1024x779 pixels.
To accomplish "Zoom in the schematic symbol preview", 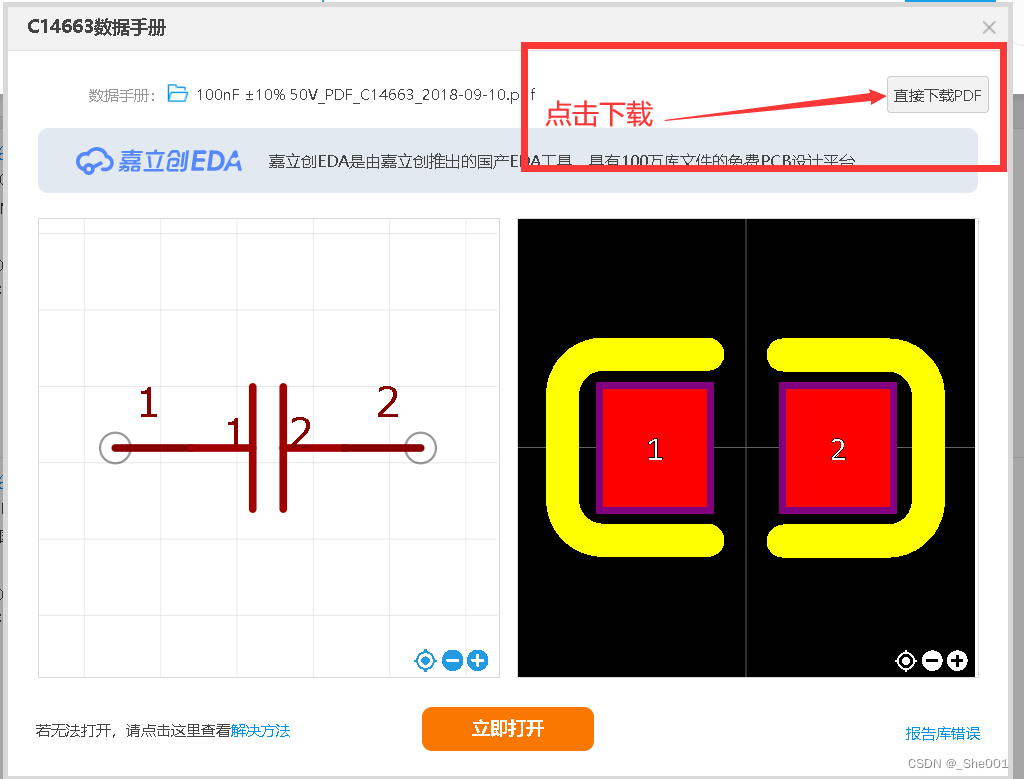I will (478, 661).
